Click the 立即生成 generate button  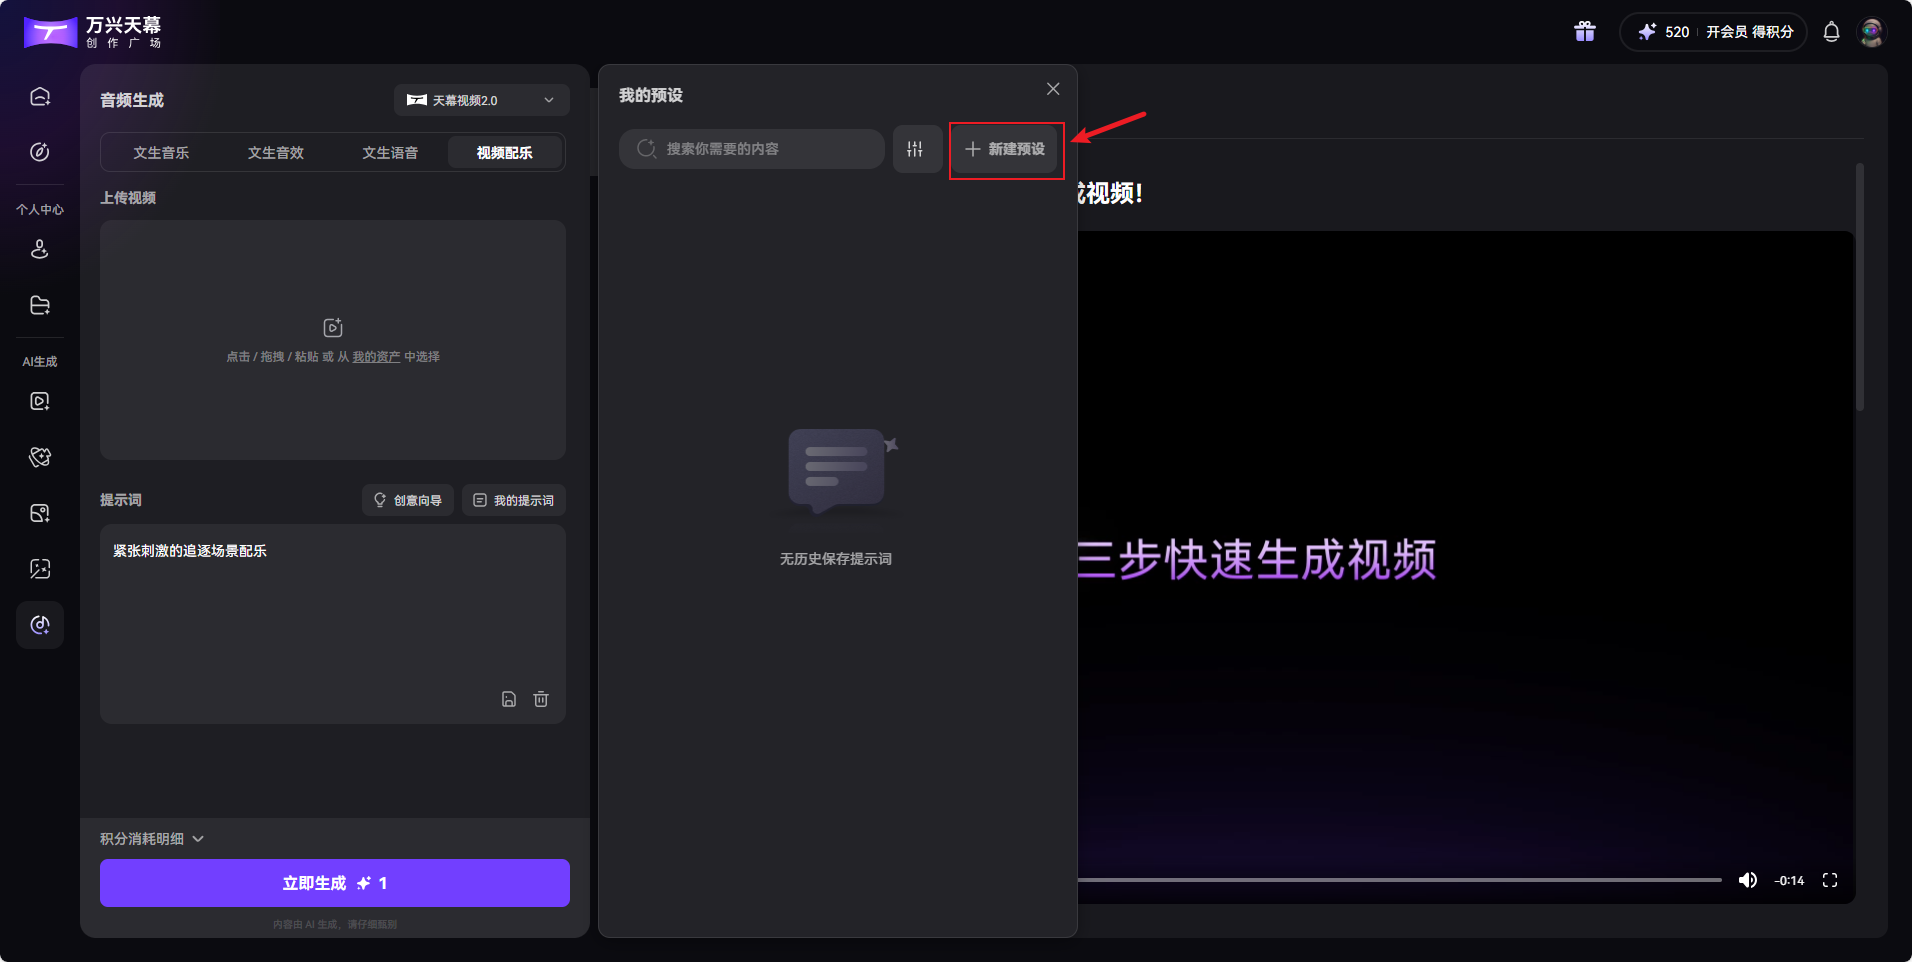point(333,883)
